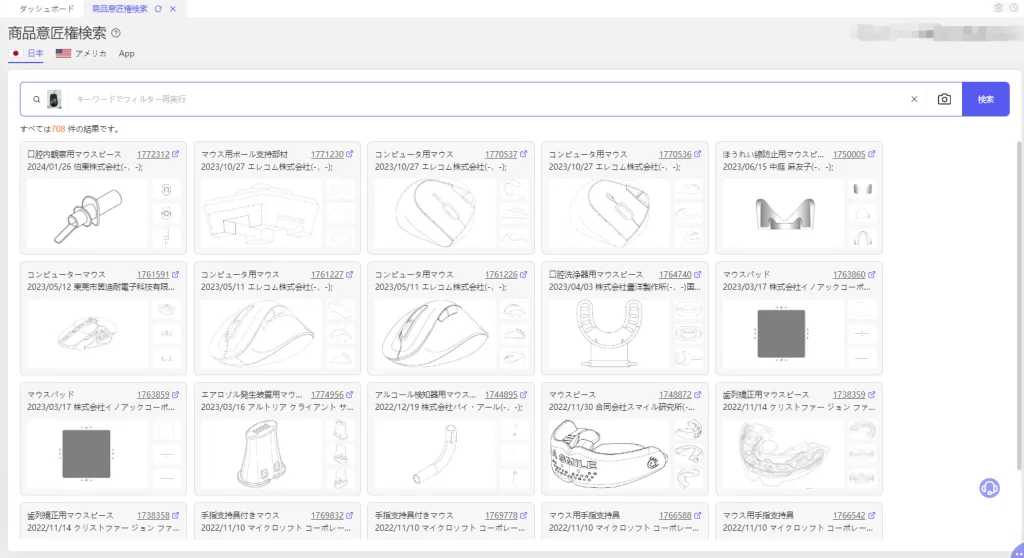The height and width of the screenshot is (558, 1024).
Task: Open camera image search
Action: coord(944,99)
